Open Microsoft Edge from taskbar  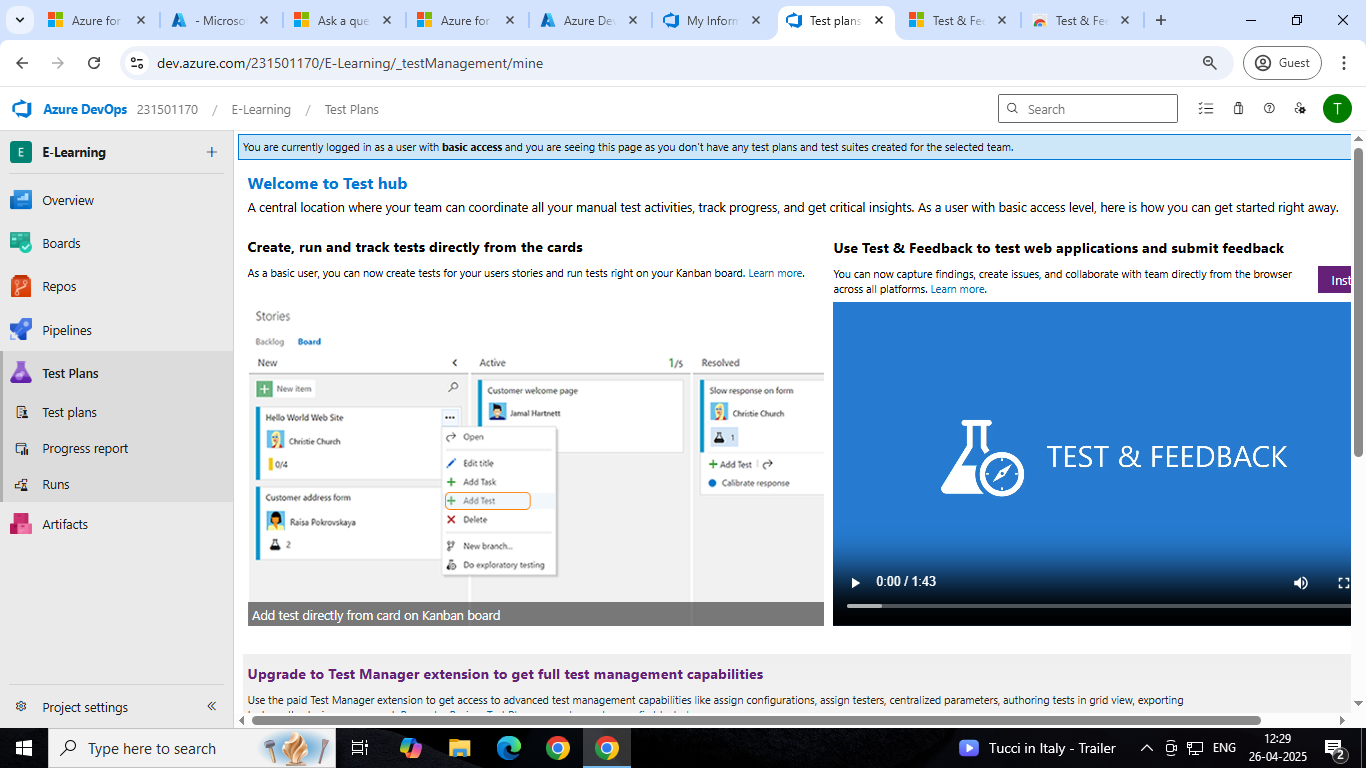point(508,748)
